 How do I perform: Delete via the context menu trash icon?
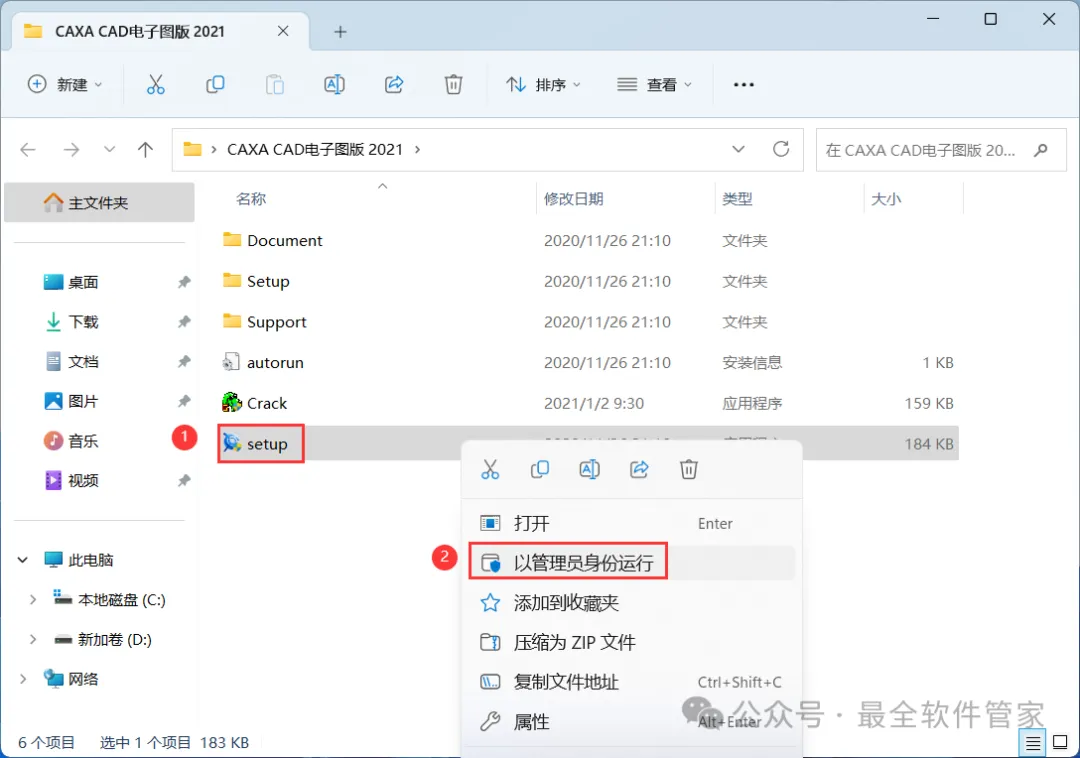689,470
